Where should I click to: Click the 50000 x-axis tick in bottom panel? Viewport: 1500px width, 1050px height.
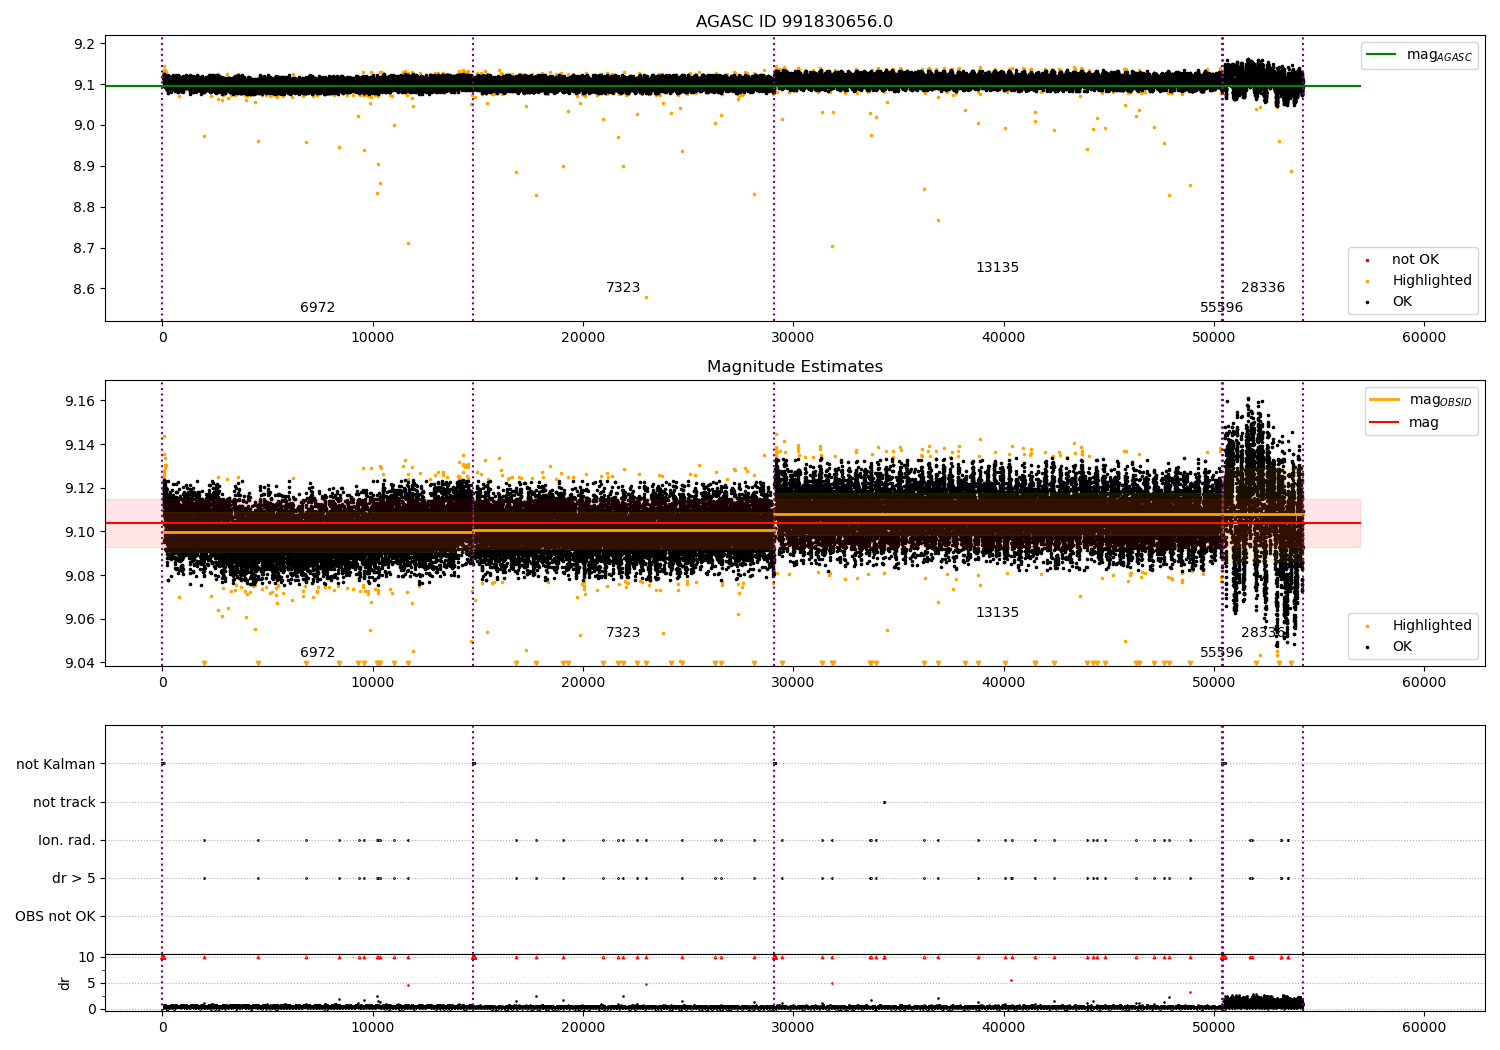pos(1214,1028)
